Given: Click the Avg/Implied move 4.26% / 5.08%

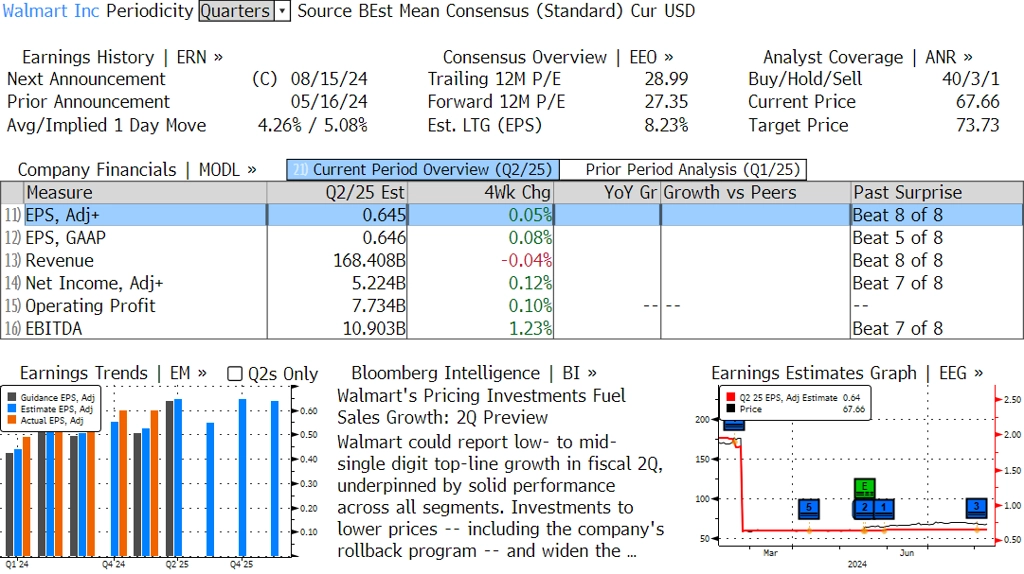Looking at the screenshot, I should click(x=313, y=125).
